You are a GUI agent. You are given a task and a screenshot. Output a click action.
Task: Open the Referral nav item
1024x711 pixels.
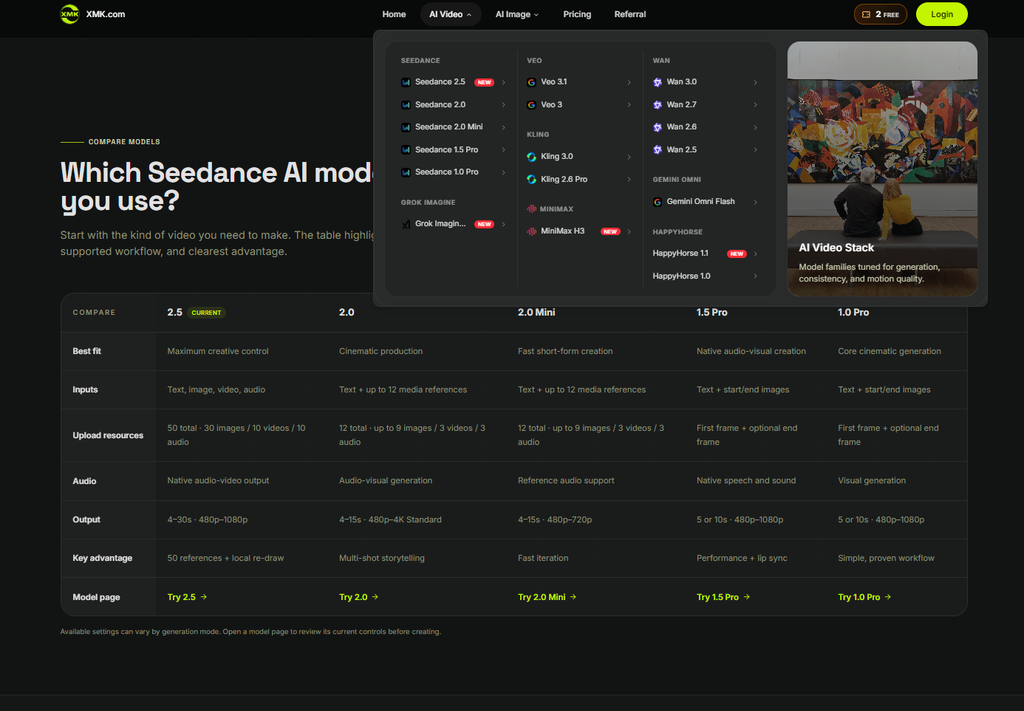coord(630,14)
